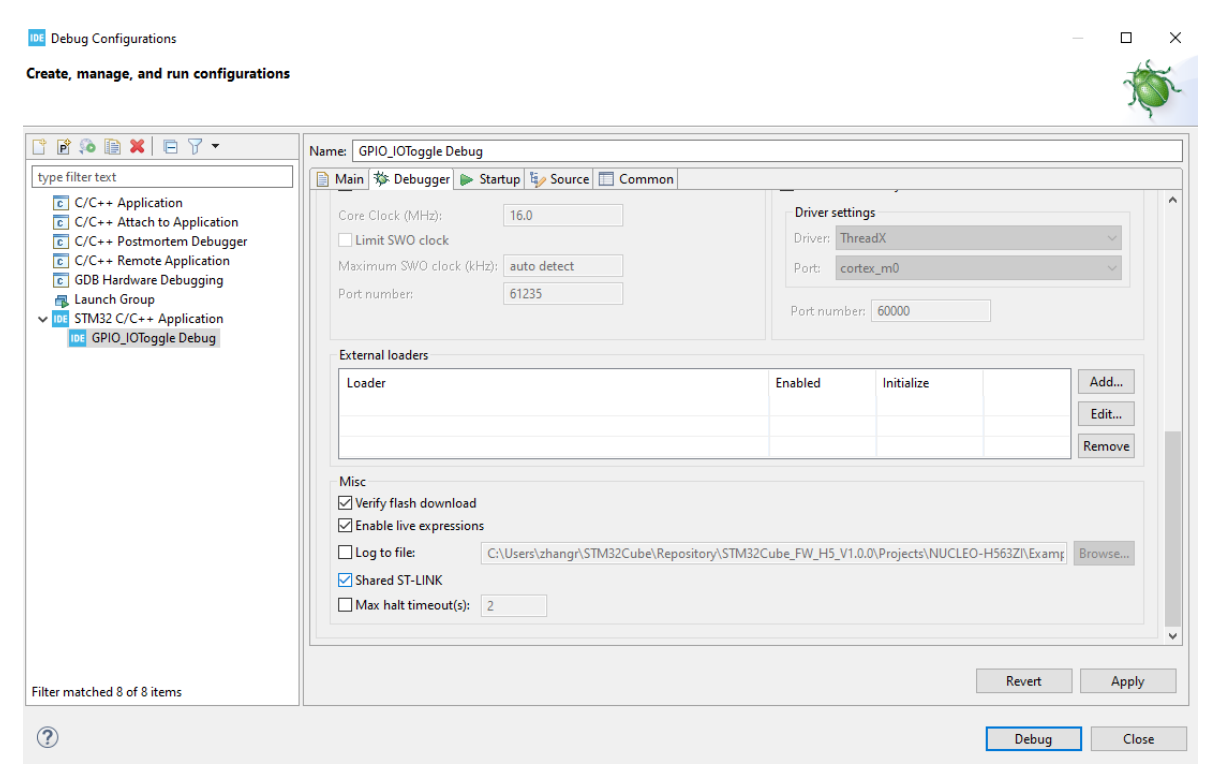The image size is (1221, 783).
Task: Click the scrollbar down arrow
Action: [1173, 635]
